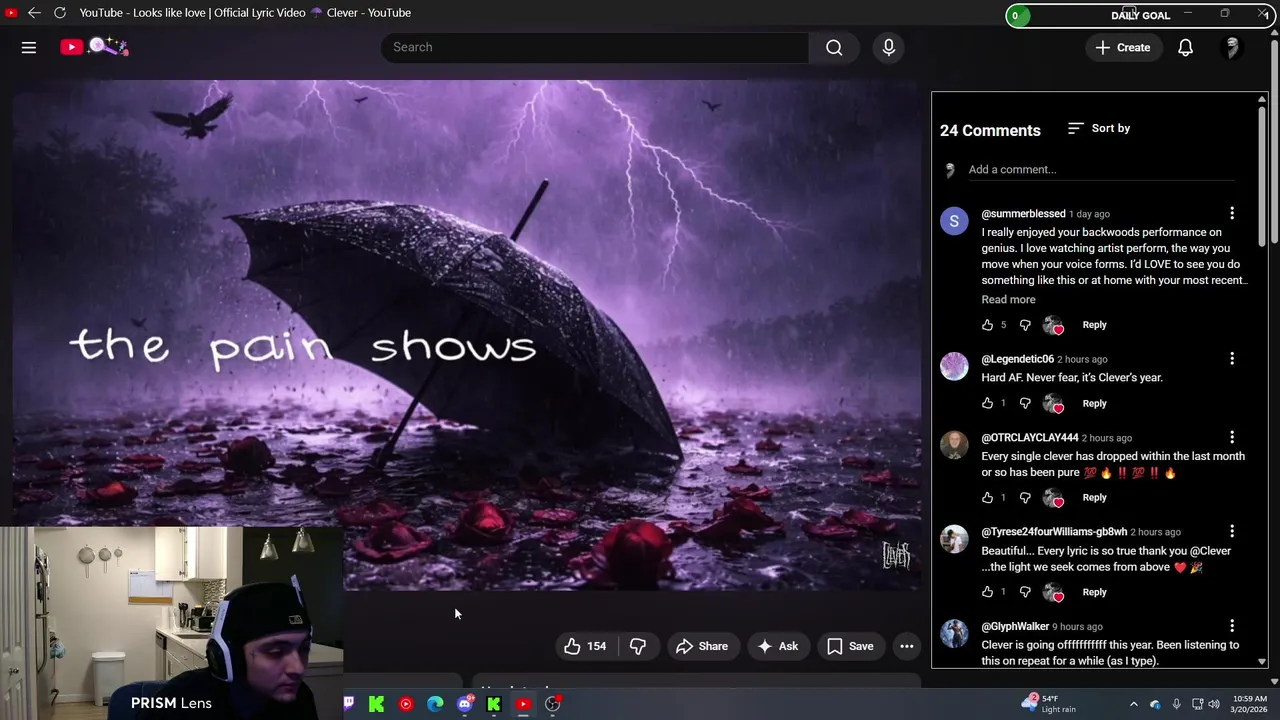Reload the page with the refresh icon

(60, 13)
